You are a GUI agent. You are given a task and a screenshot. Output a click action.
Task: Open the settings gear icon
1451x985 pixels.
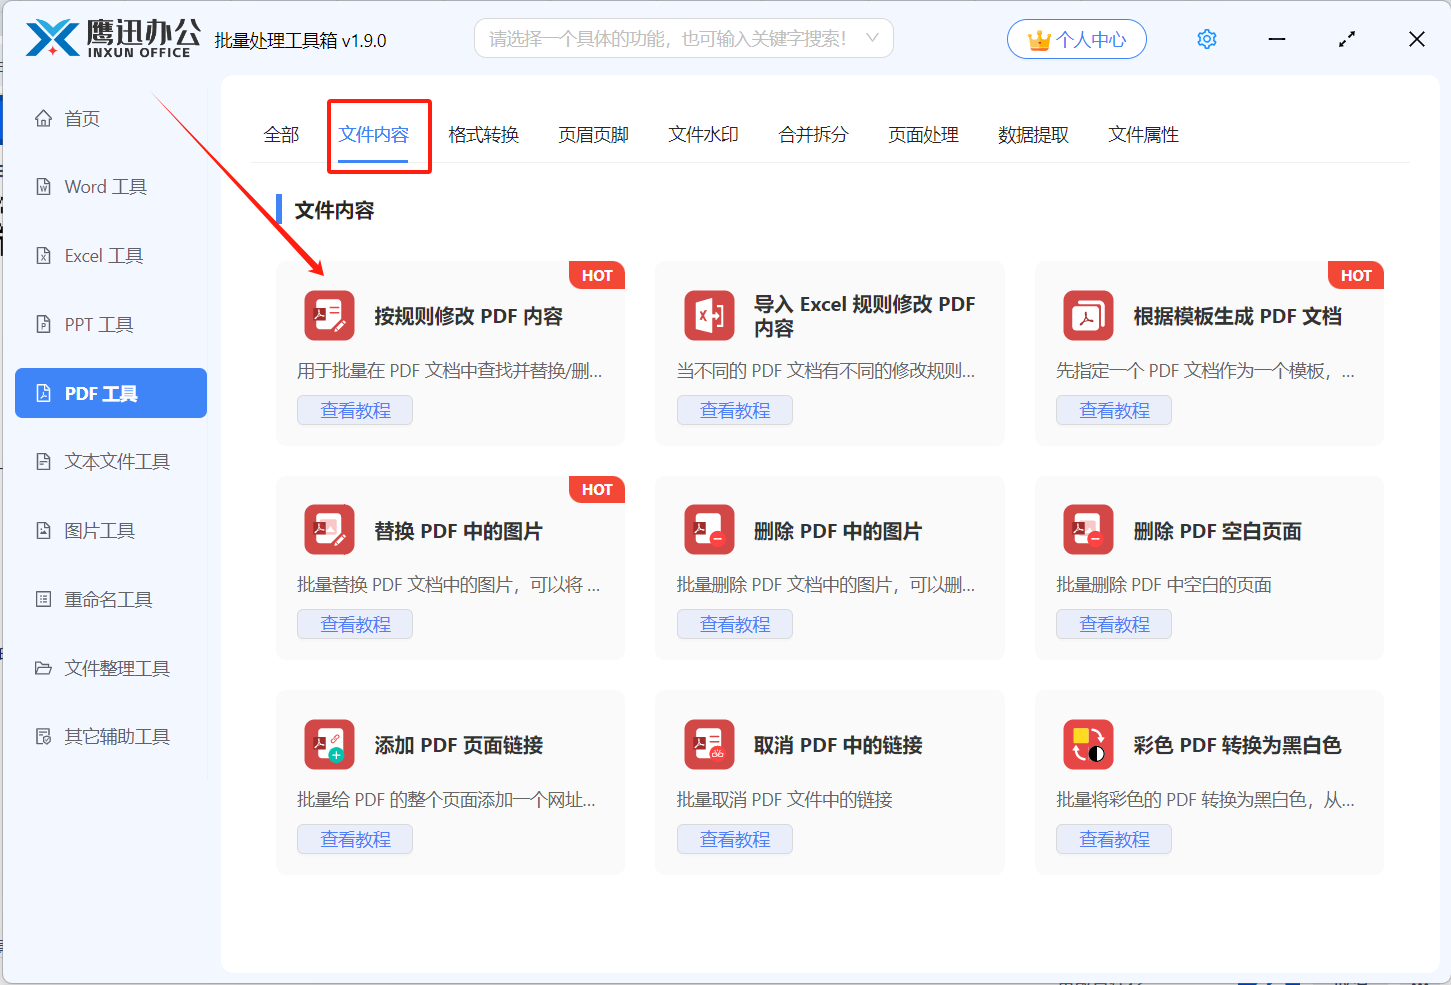1206,38
